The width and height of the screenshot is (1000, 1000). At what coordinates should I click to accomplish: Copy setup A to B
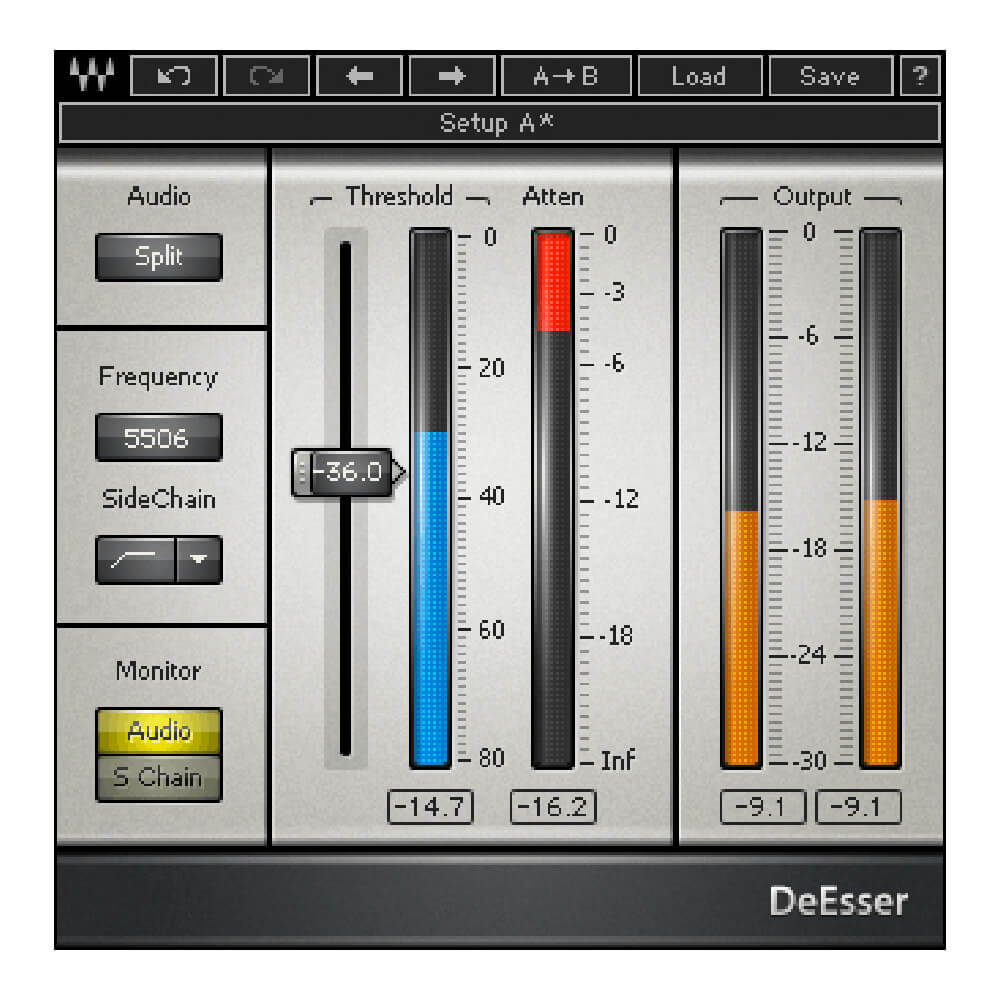click(x=567, y=76)
